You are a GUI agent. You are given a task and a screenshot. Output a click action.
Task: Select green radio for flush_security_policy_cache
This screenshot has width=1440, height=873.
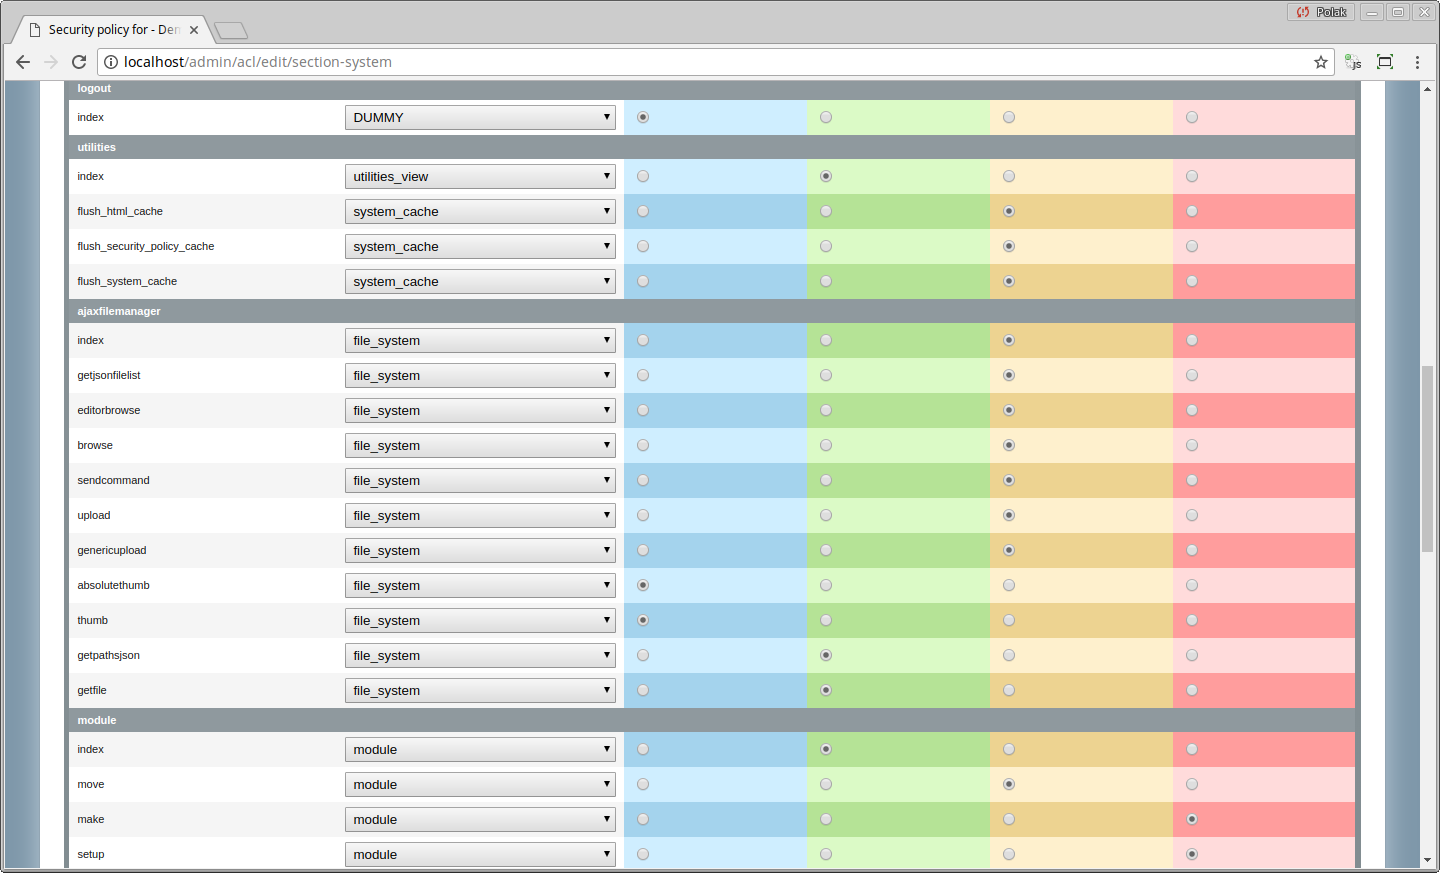pyautogui.click(x=826, y=246)
